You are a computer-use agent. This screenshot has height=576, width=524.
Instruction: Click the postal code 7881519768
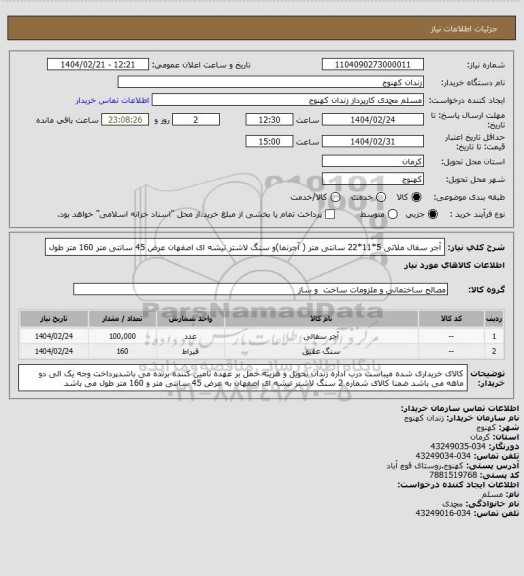[x=453, y=475]
